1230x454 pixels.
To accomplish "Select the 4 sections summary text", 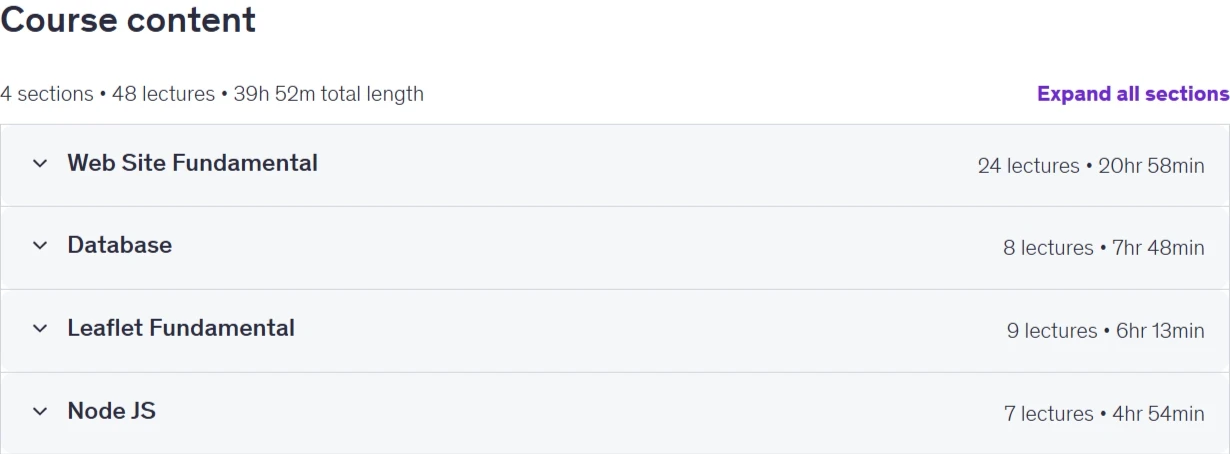I will click(x=47, y=94).
